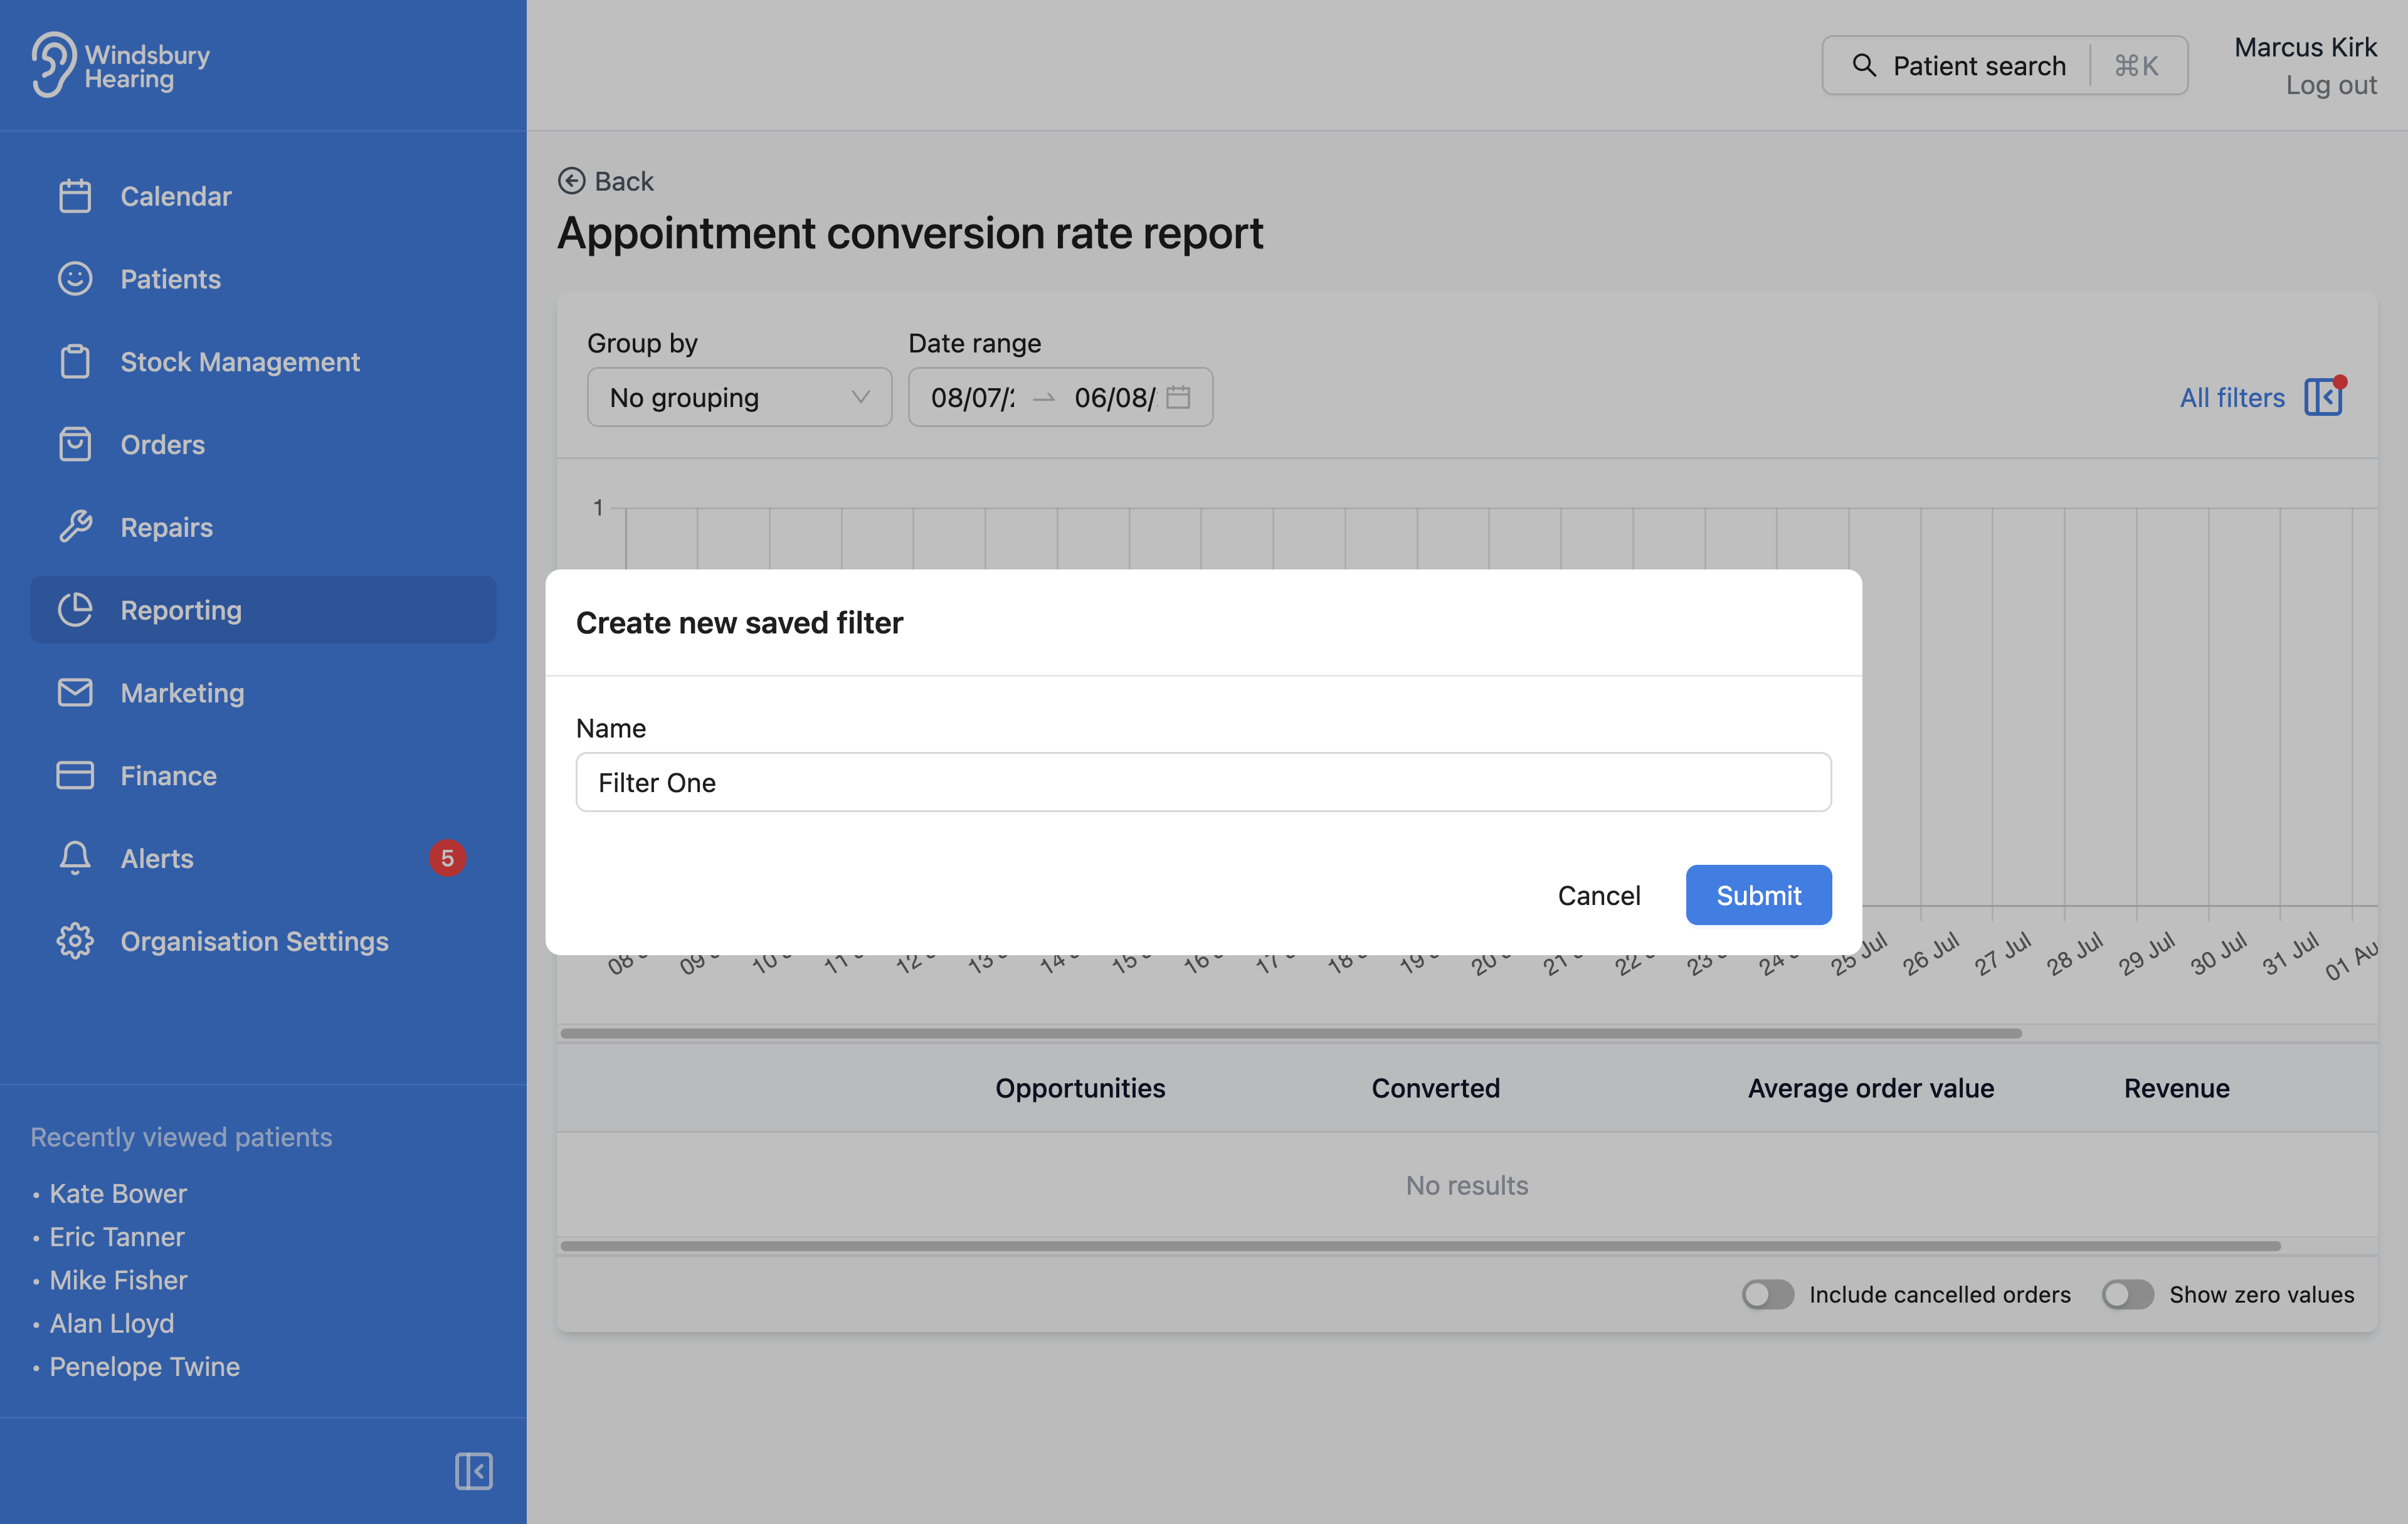
Task: Collapse the sidebar with bottom panel icon
Action: pos(473,1471)
